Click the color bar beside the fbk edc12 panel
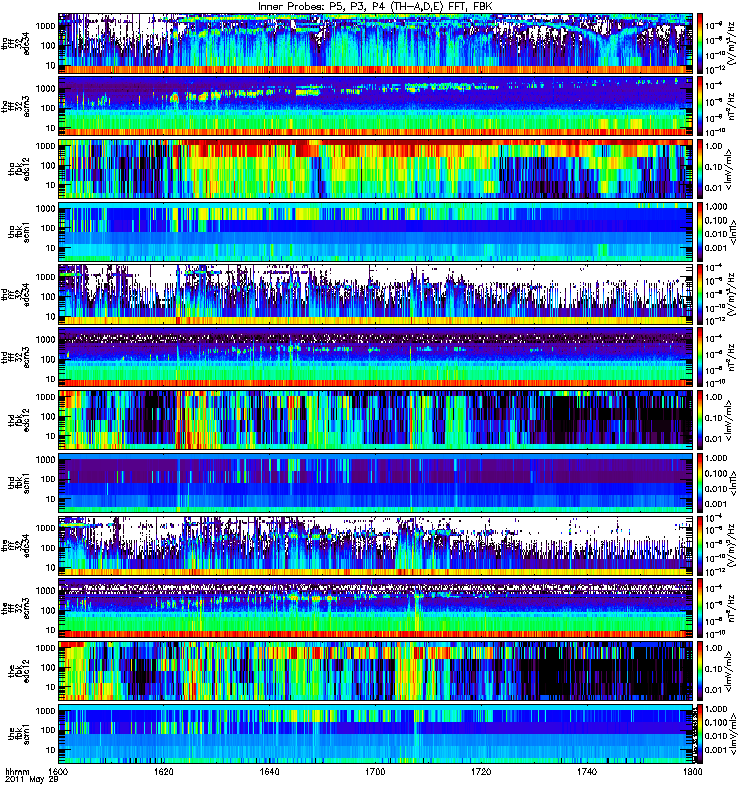This screenshot has height=800, width=750. (699, 671)
